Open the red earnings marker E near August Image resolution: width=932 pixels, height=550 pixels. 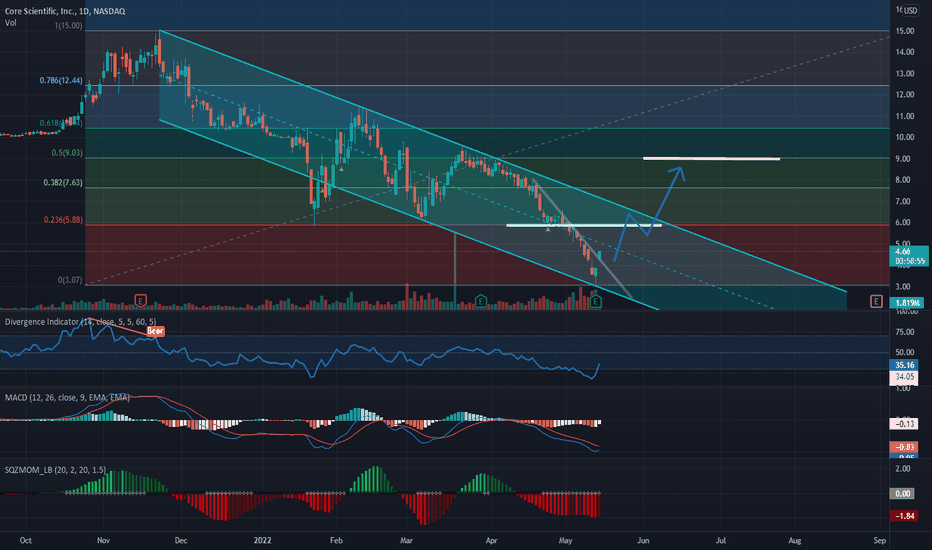coord(876,301)
